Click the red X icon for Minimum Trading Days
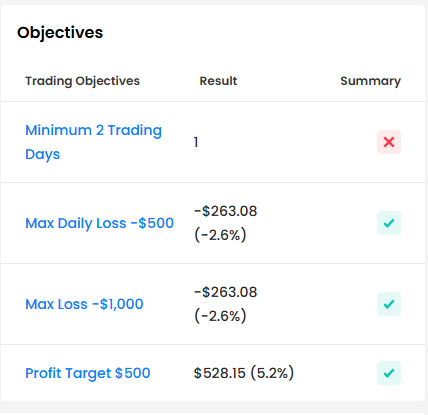 [389, 142]
